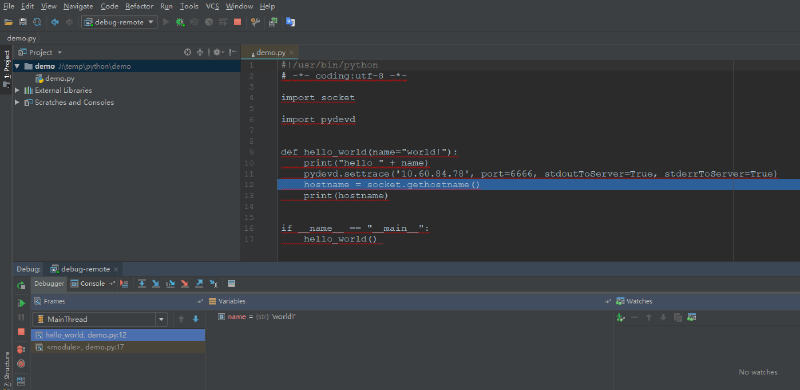The width and height of the screenshot is (800, 390).
Task: Click the Synchronize refresh icon in toolbar
Action: coord(37,22)
